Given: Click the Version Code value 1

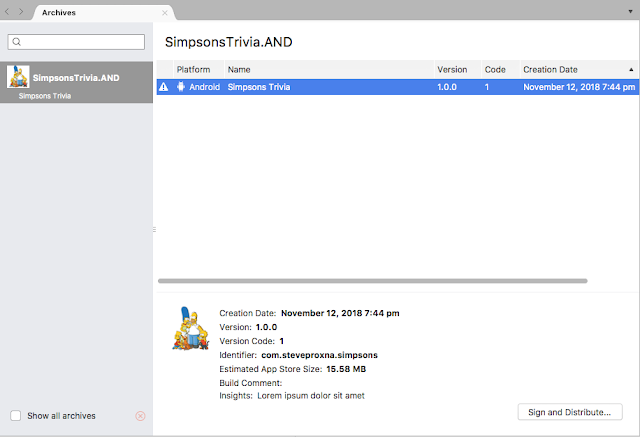Looking at the screenshot, I should 282,341.
